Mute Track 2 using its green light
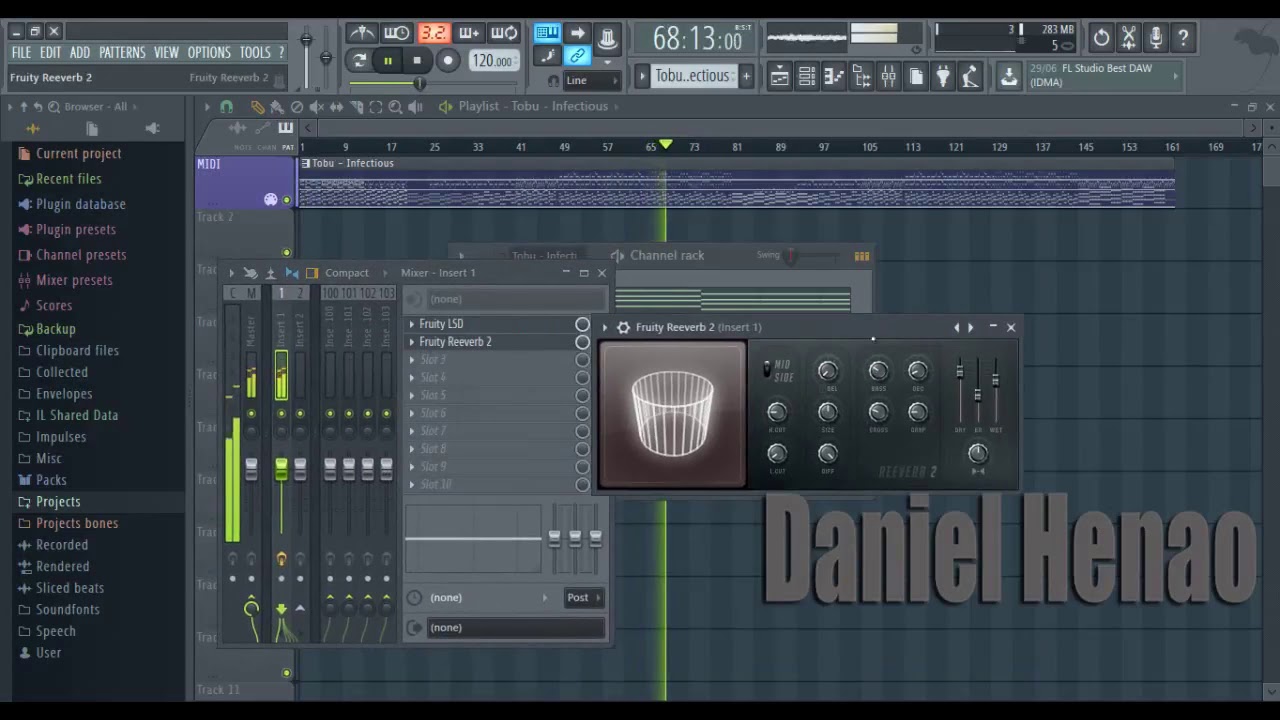This screenshot has width=1280, height=720. 287,253
